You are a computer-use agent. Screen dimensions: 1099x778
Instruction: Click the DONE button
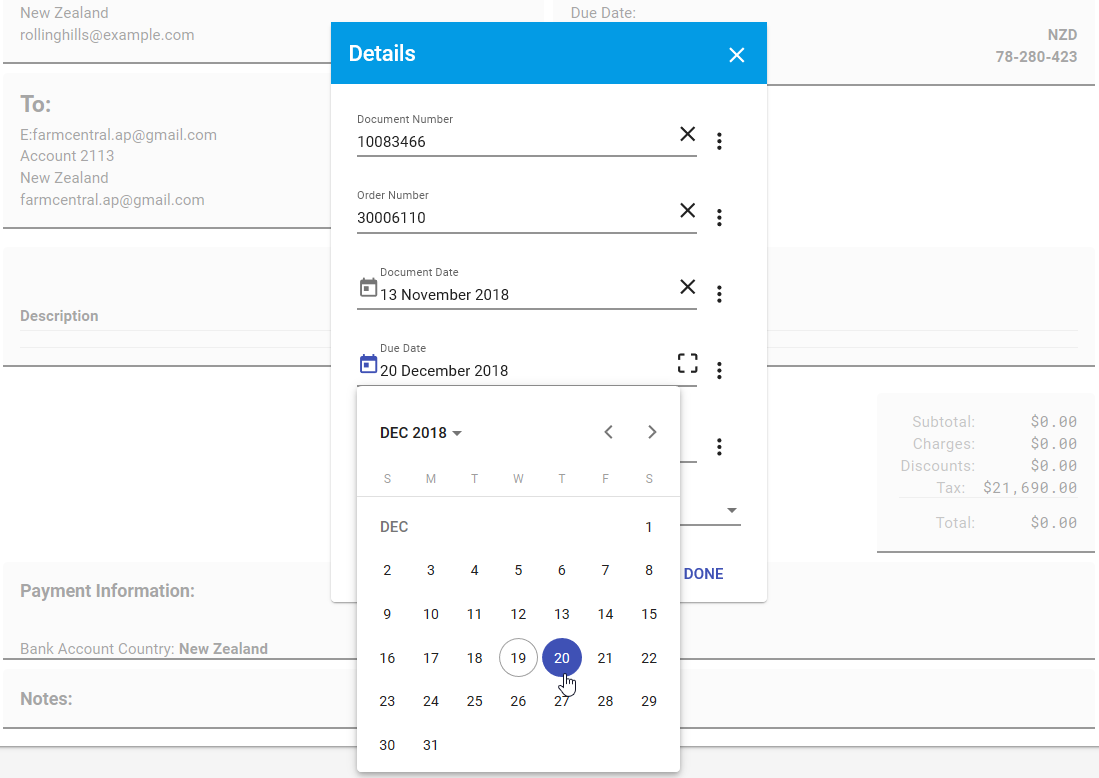click(703, 574)
